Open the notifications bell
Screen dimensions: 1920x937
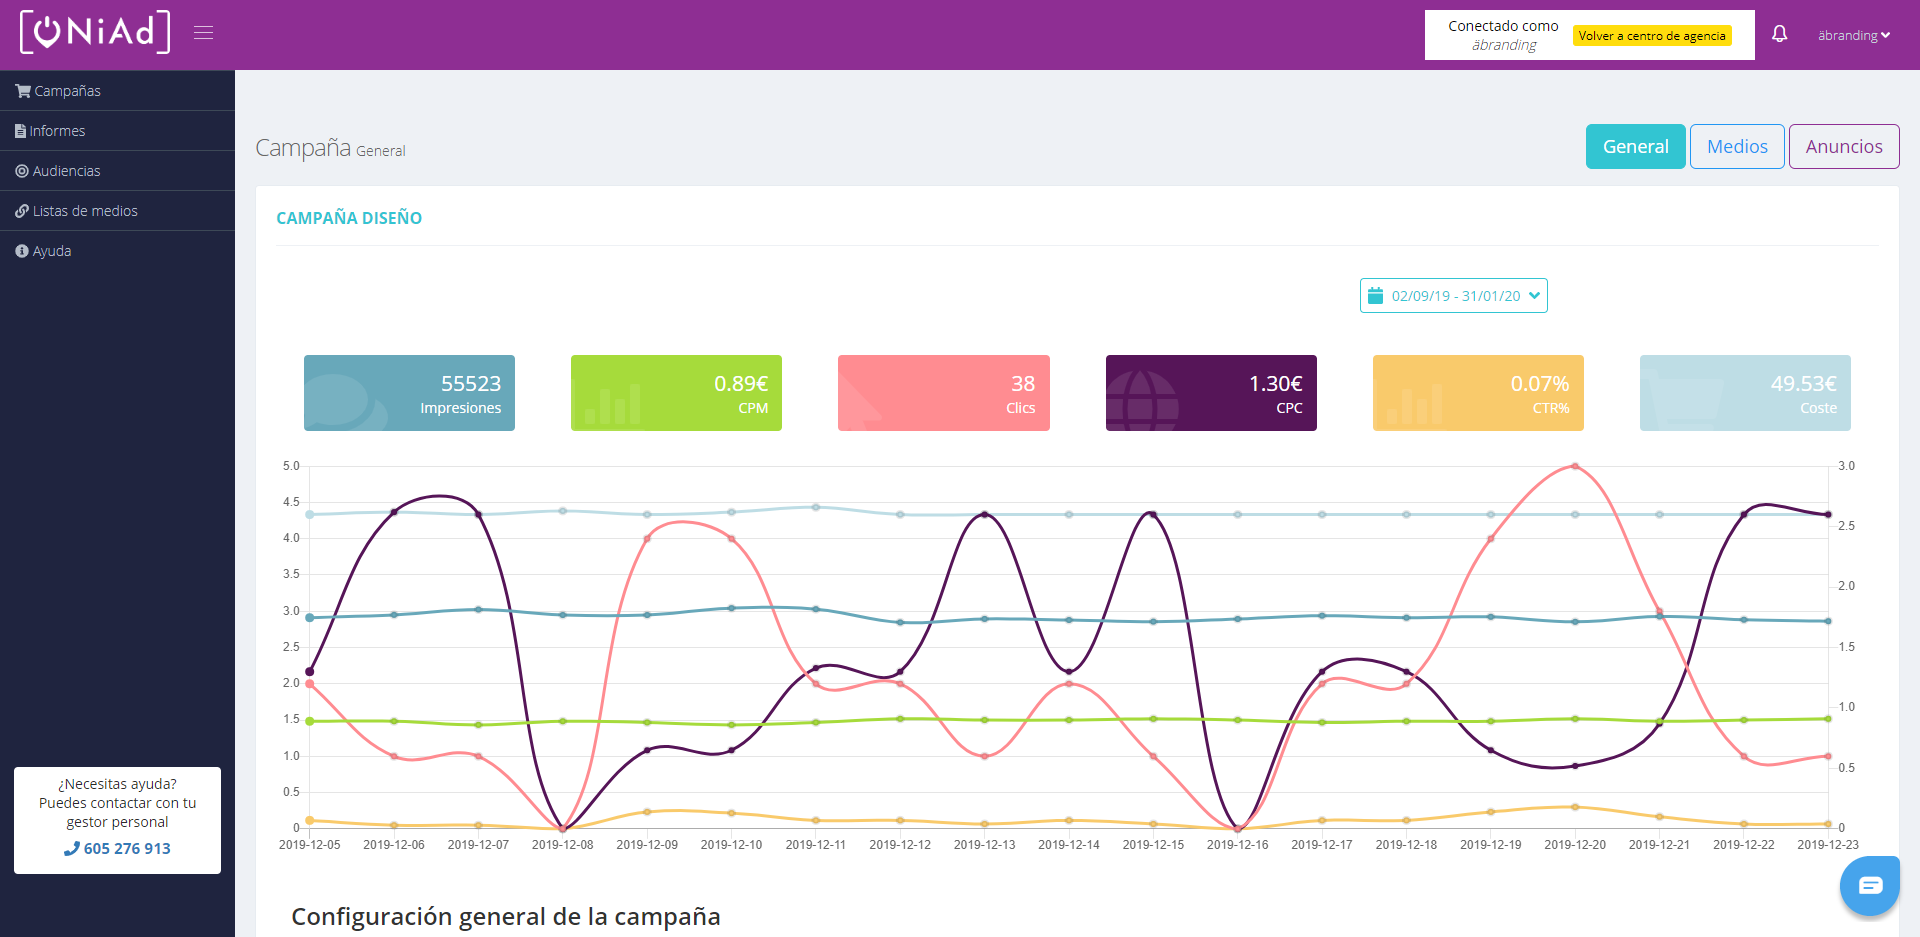(x=1779, y=34)
